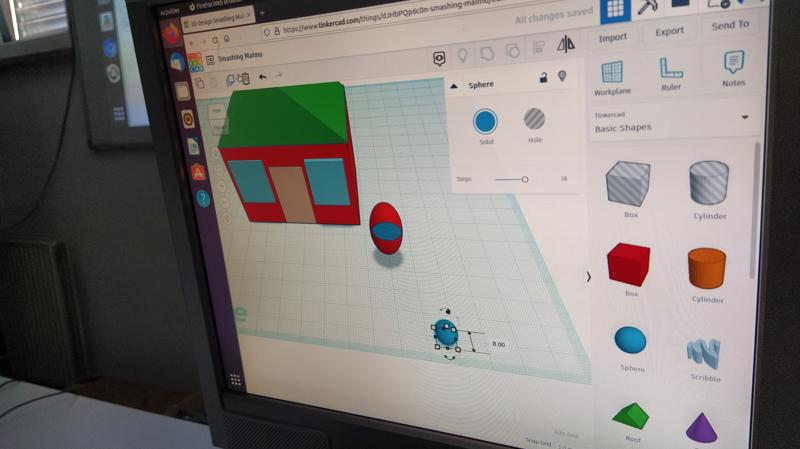Click the Duplicate and repeat icon
This screenshot has width=800, height=449.
230,80
